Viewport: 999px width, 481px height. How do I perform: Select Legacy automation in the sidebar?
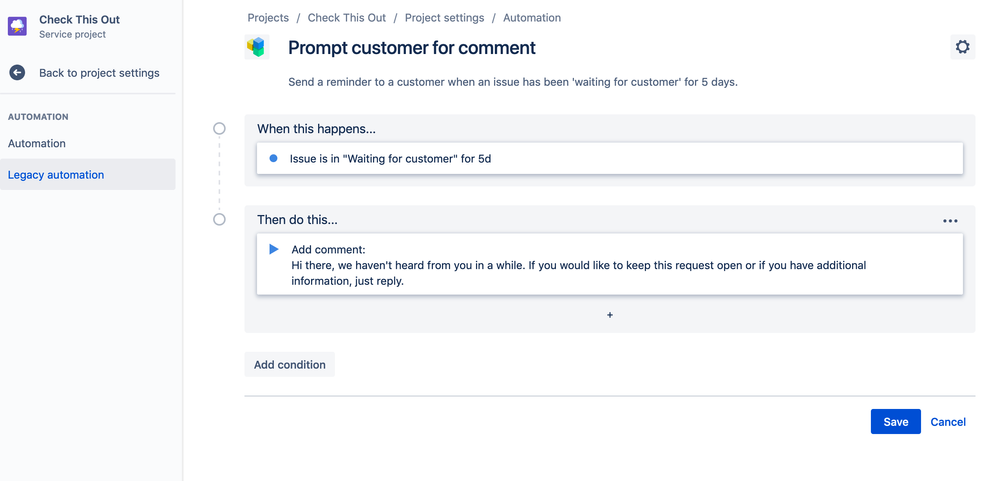tap(56, 175)
